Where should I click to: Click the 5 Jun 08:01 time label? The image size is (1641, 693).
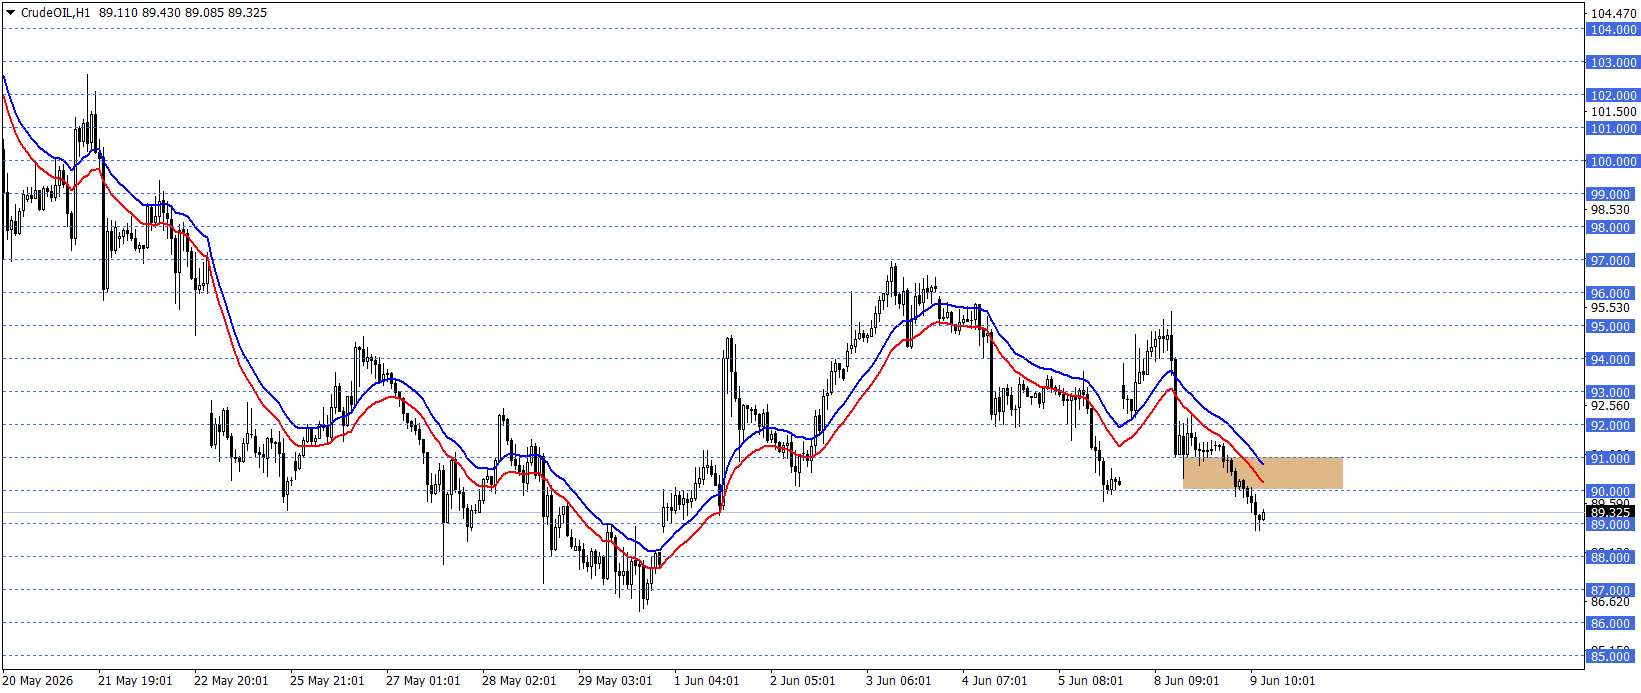click(1091, 681)
